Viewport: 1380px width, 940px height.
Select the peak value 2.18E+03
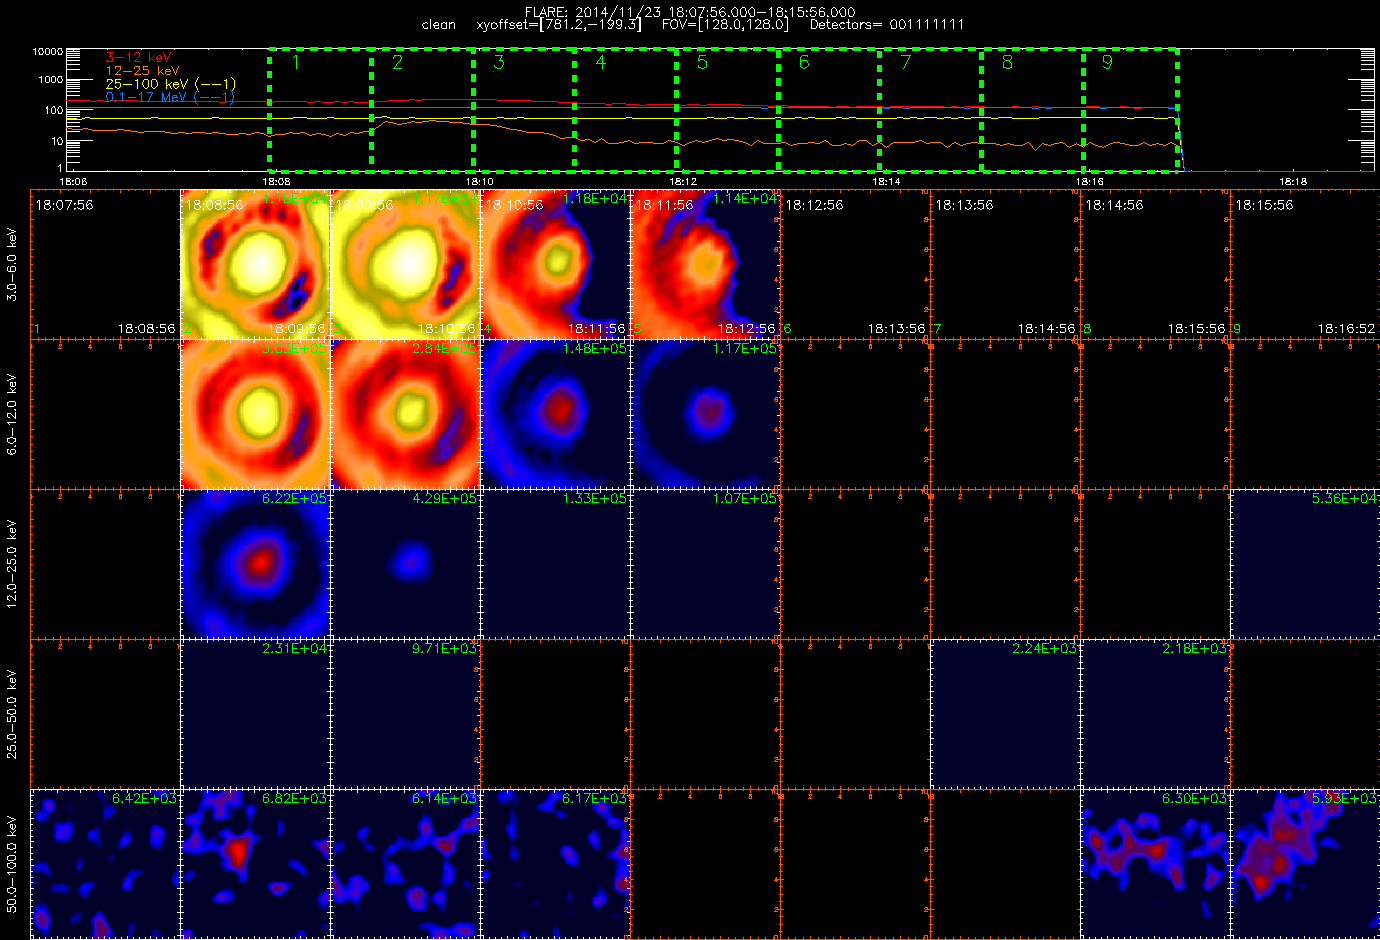pyautogui.click(x=1194, y=648)
